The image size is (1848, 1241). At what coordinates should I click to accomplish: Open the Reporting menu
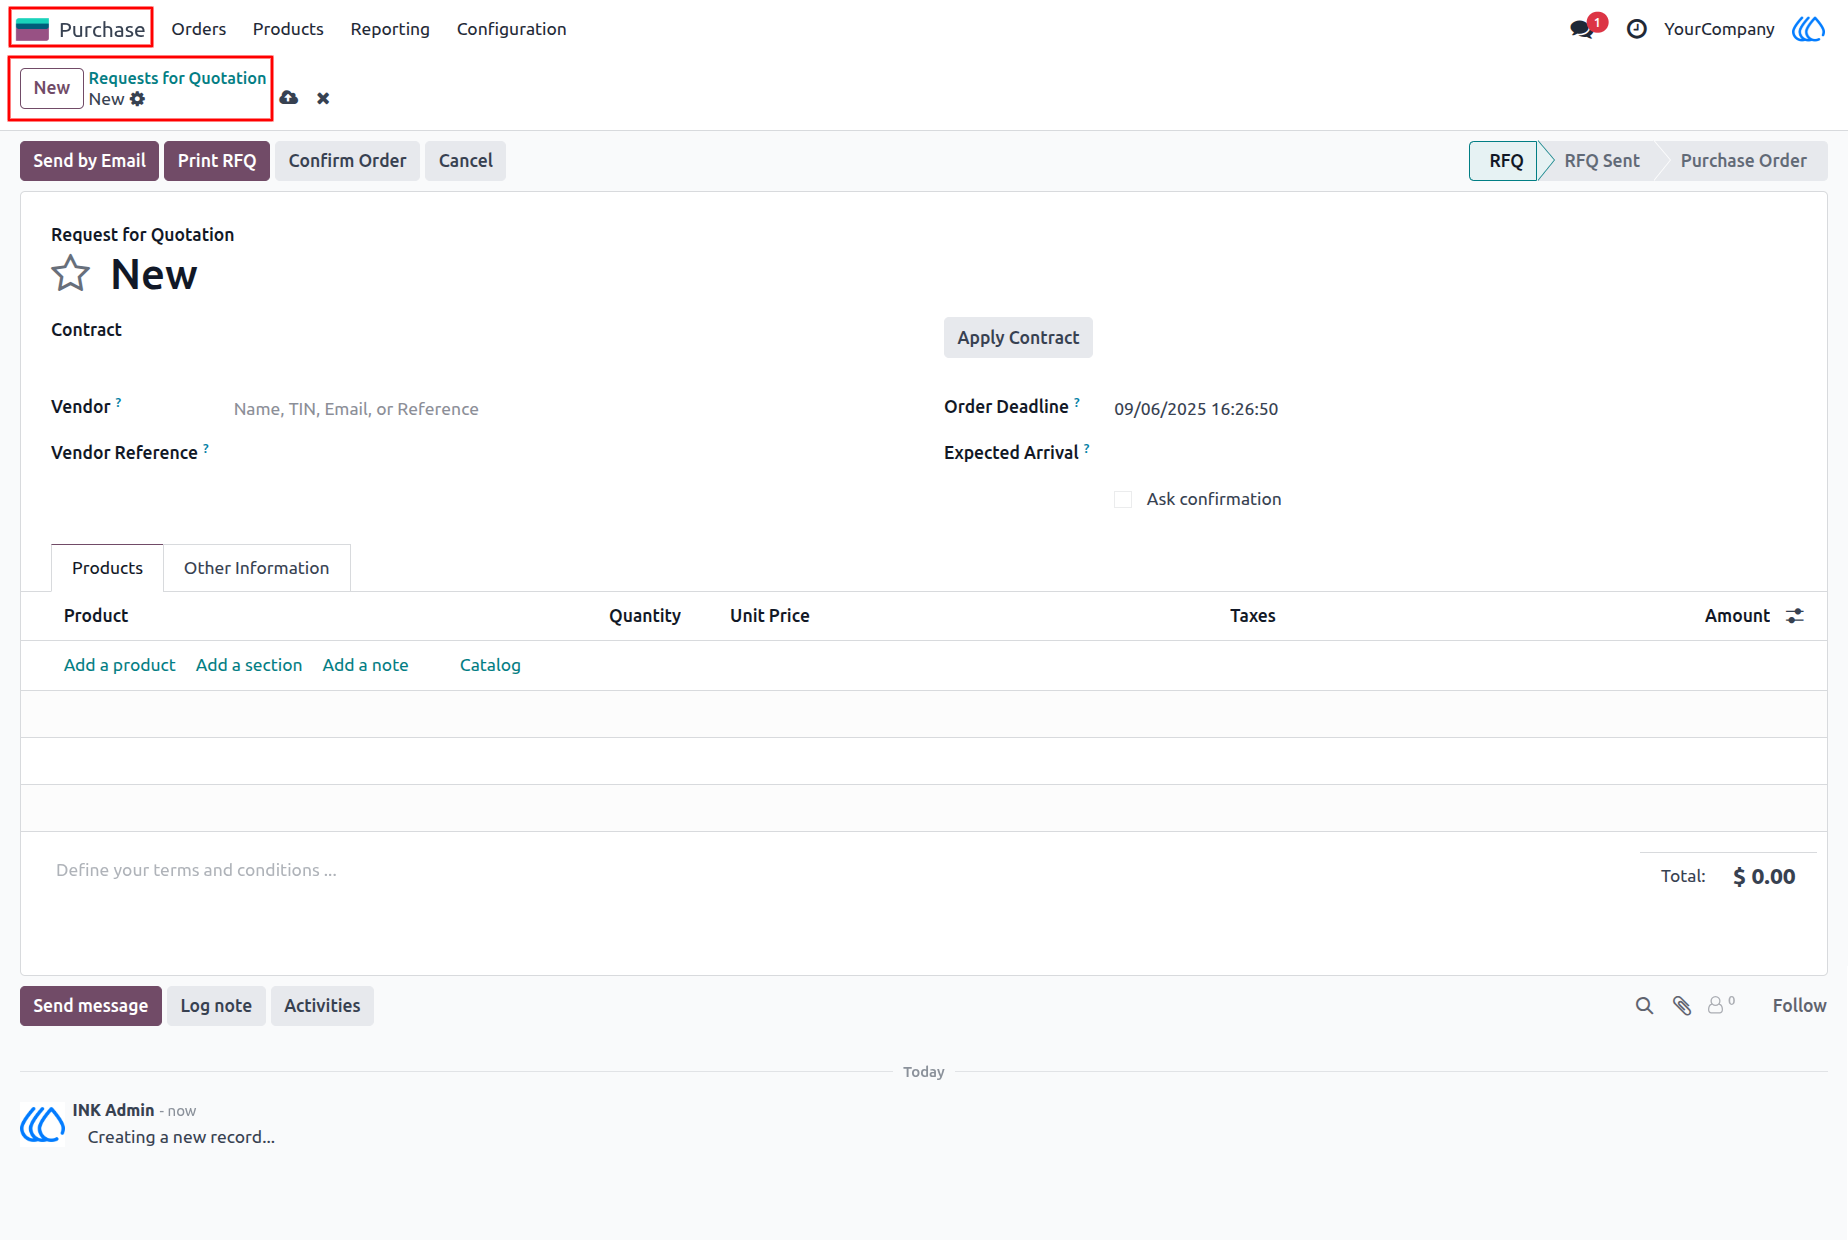[x=390, y=29]
